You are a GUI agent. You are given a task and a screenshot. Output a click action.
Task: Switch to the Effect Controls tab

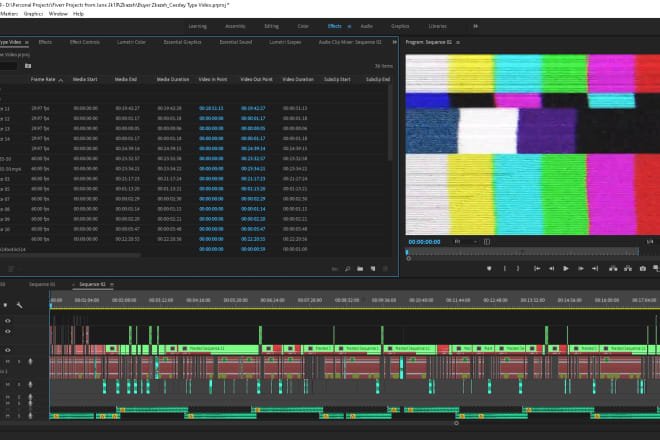pos(85,42)
